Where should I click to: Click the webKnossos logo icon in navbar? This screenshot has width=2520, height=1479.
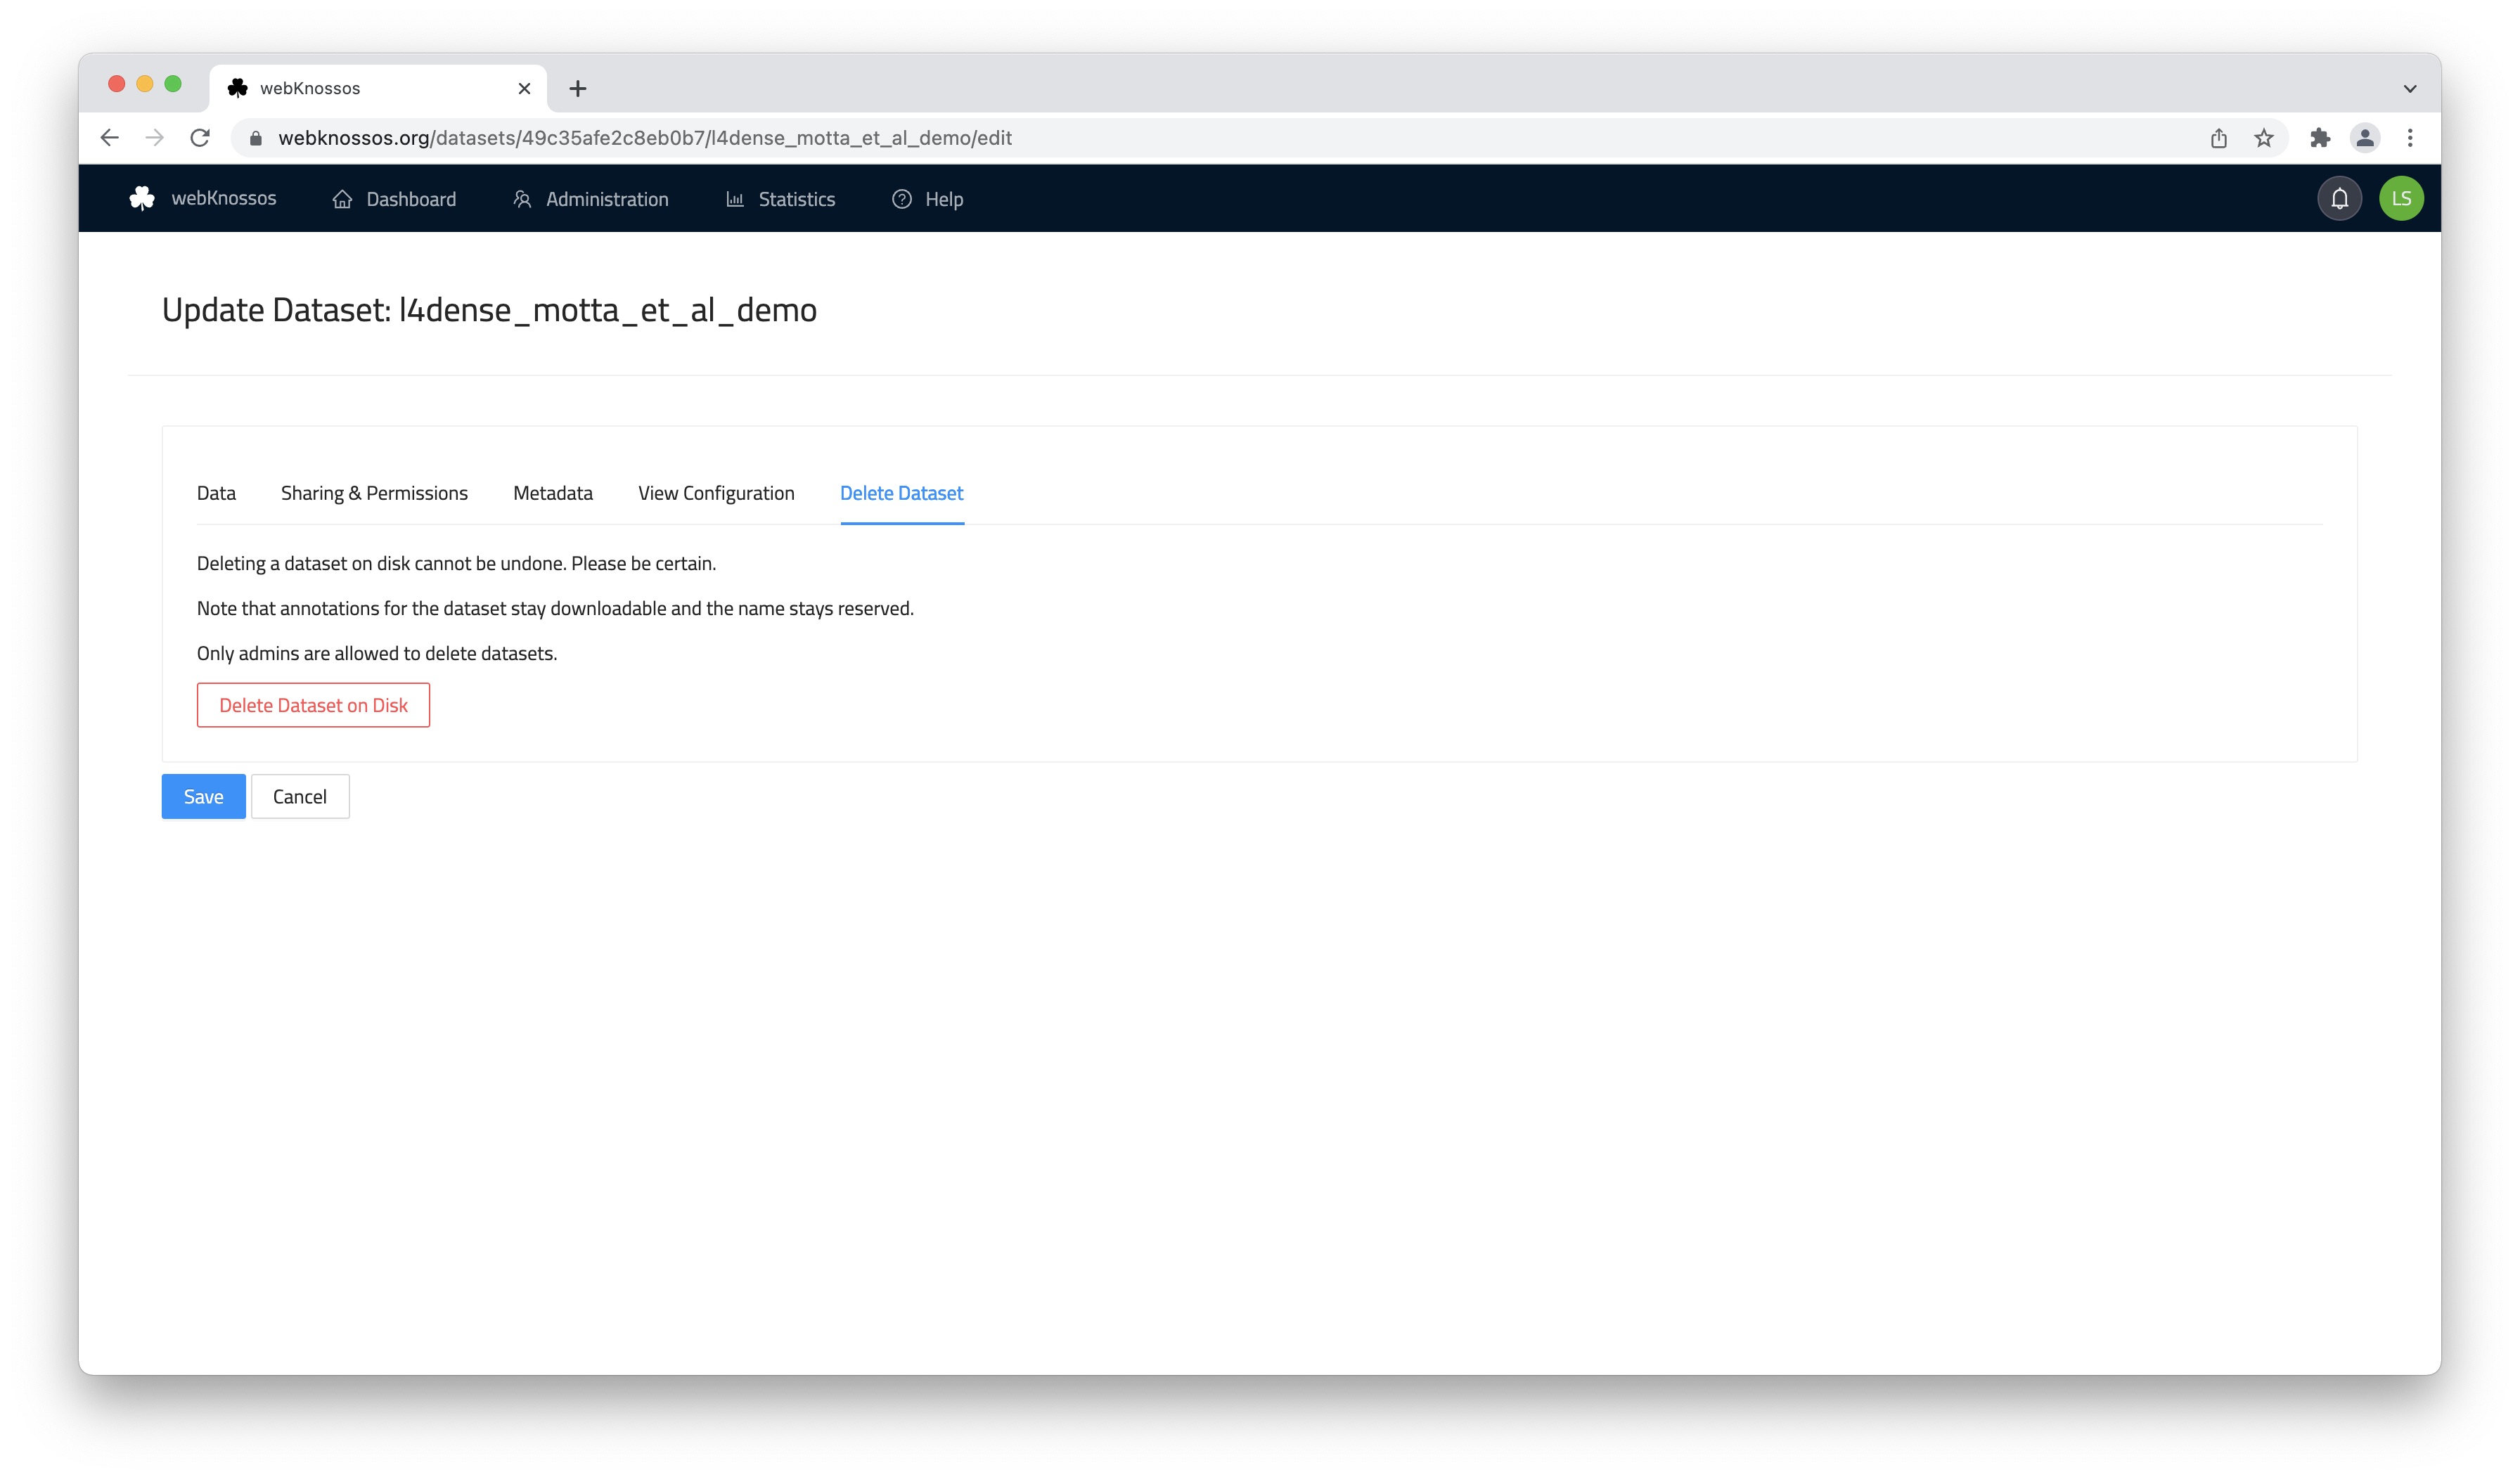[142, 198]
